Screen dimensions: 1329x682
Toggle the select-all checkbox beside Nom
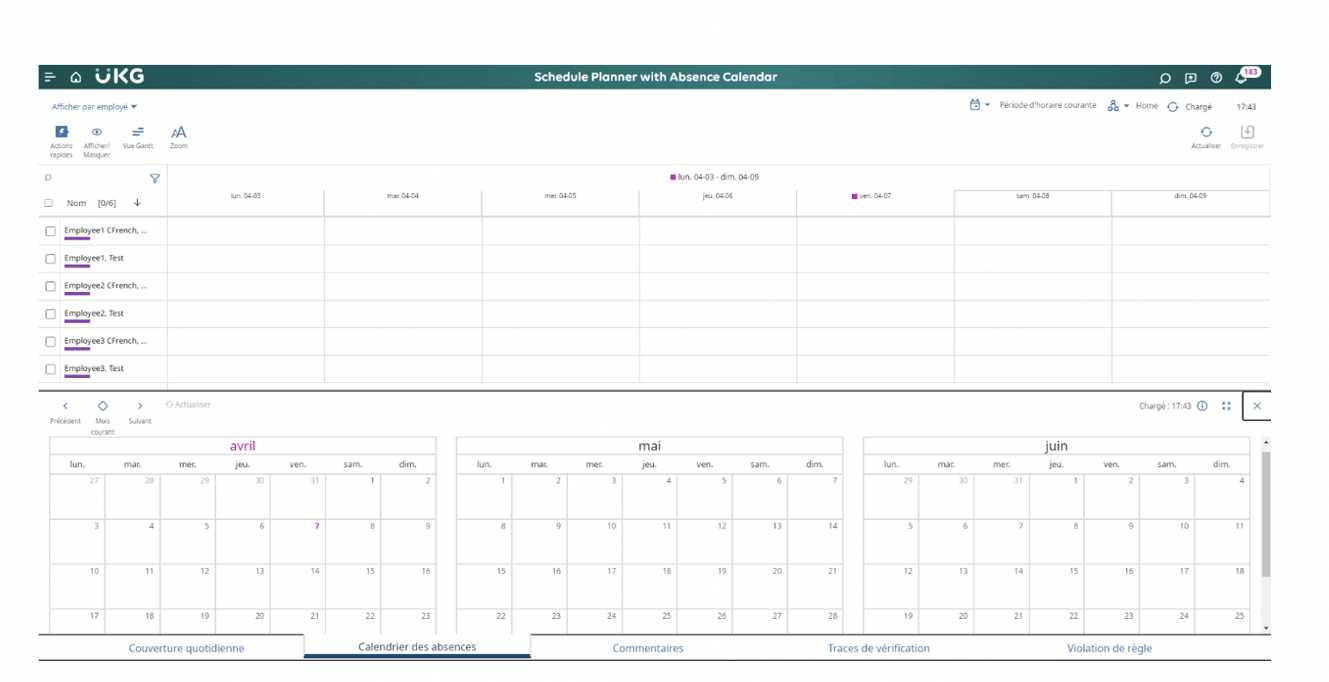pos(48,203)
